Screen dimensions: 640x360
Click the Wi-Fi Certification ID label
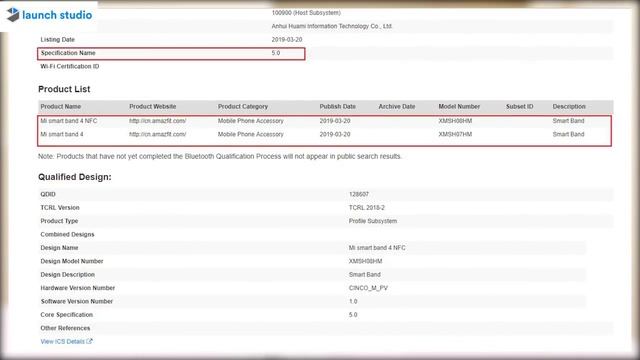coord(69,67)
